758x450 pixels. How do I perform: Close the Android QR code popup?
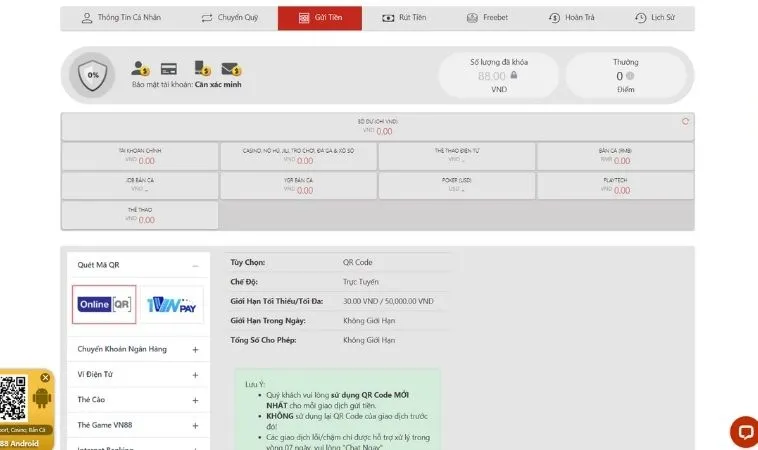pyautogui.click(x=45, y=377)
